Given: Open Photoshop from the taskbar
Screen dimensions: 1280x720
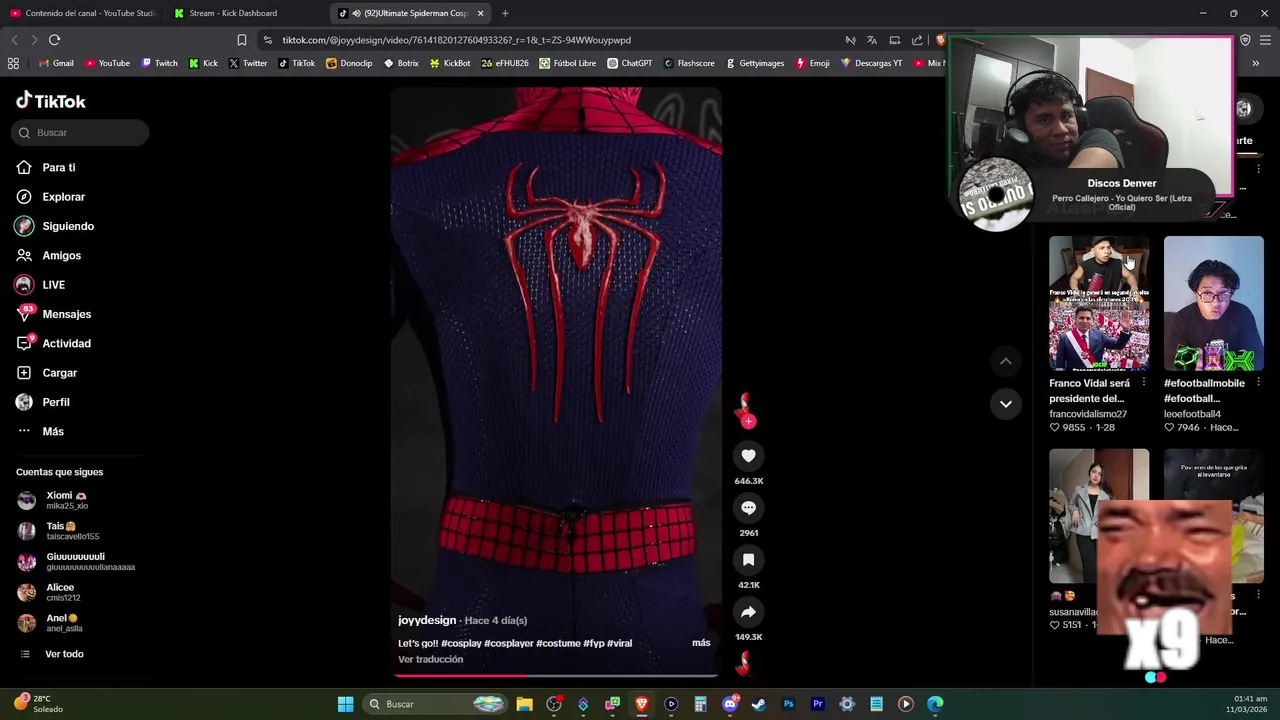Looking at the screenshot, I should coord(788,704).
